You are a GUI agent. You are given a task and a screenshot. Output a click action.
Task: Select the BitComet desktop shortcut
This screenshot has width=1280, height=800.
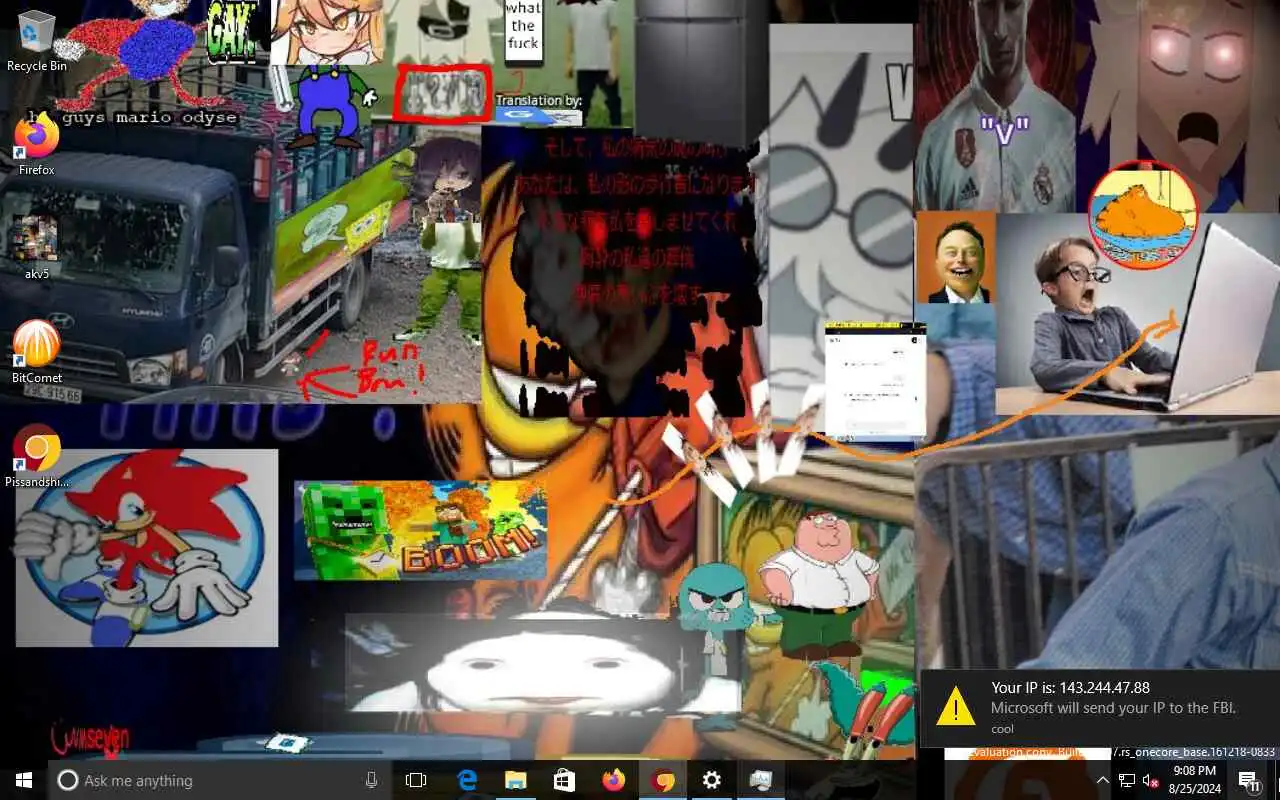[x=37, y=352]
